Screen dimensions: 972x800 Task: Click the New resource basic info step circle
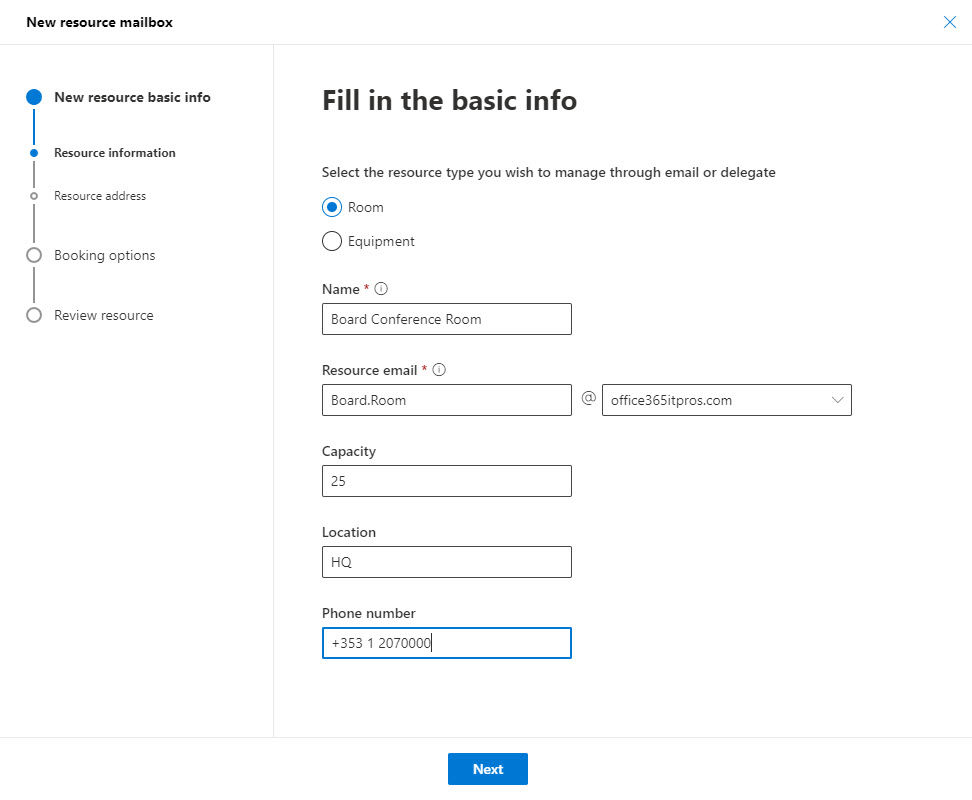[34, 97]
